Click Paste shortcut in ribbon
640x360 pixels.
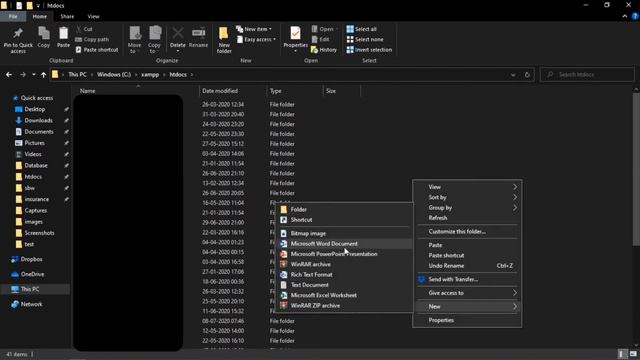point(97,49)
